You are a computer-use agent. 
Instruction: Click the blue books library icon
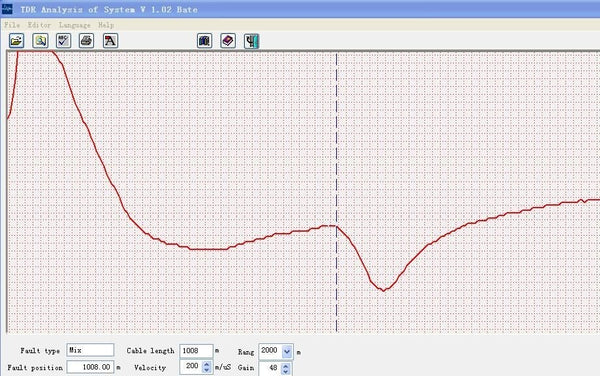tap(205, 41)
